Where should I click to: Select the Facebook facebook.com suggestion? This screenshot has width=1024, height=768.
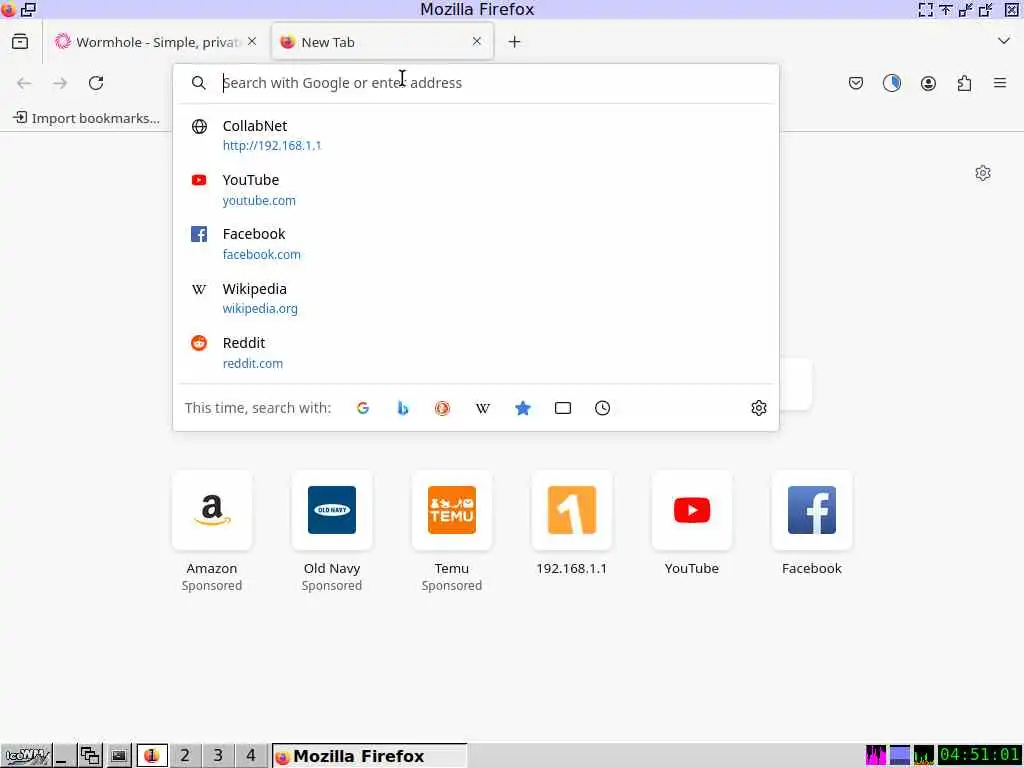coord(475,244)
